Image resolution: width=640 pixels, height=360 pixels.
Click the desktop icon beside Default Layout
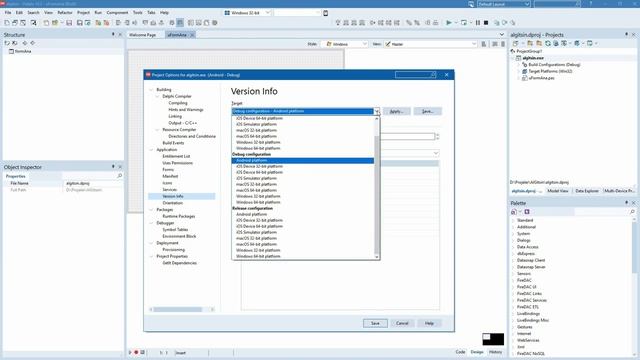[471, 4]
